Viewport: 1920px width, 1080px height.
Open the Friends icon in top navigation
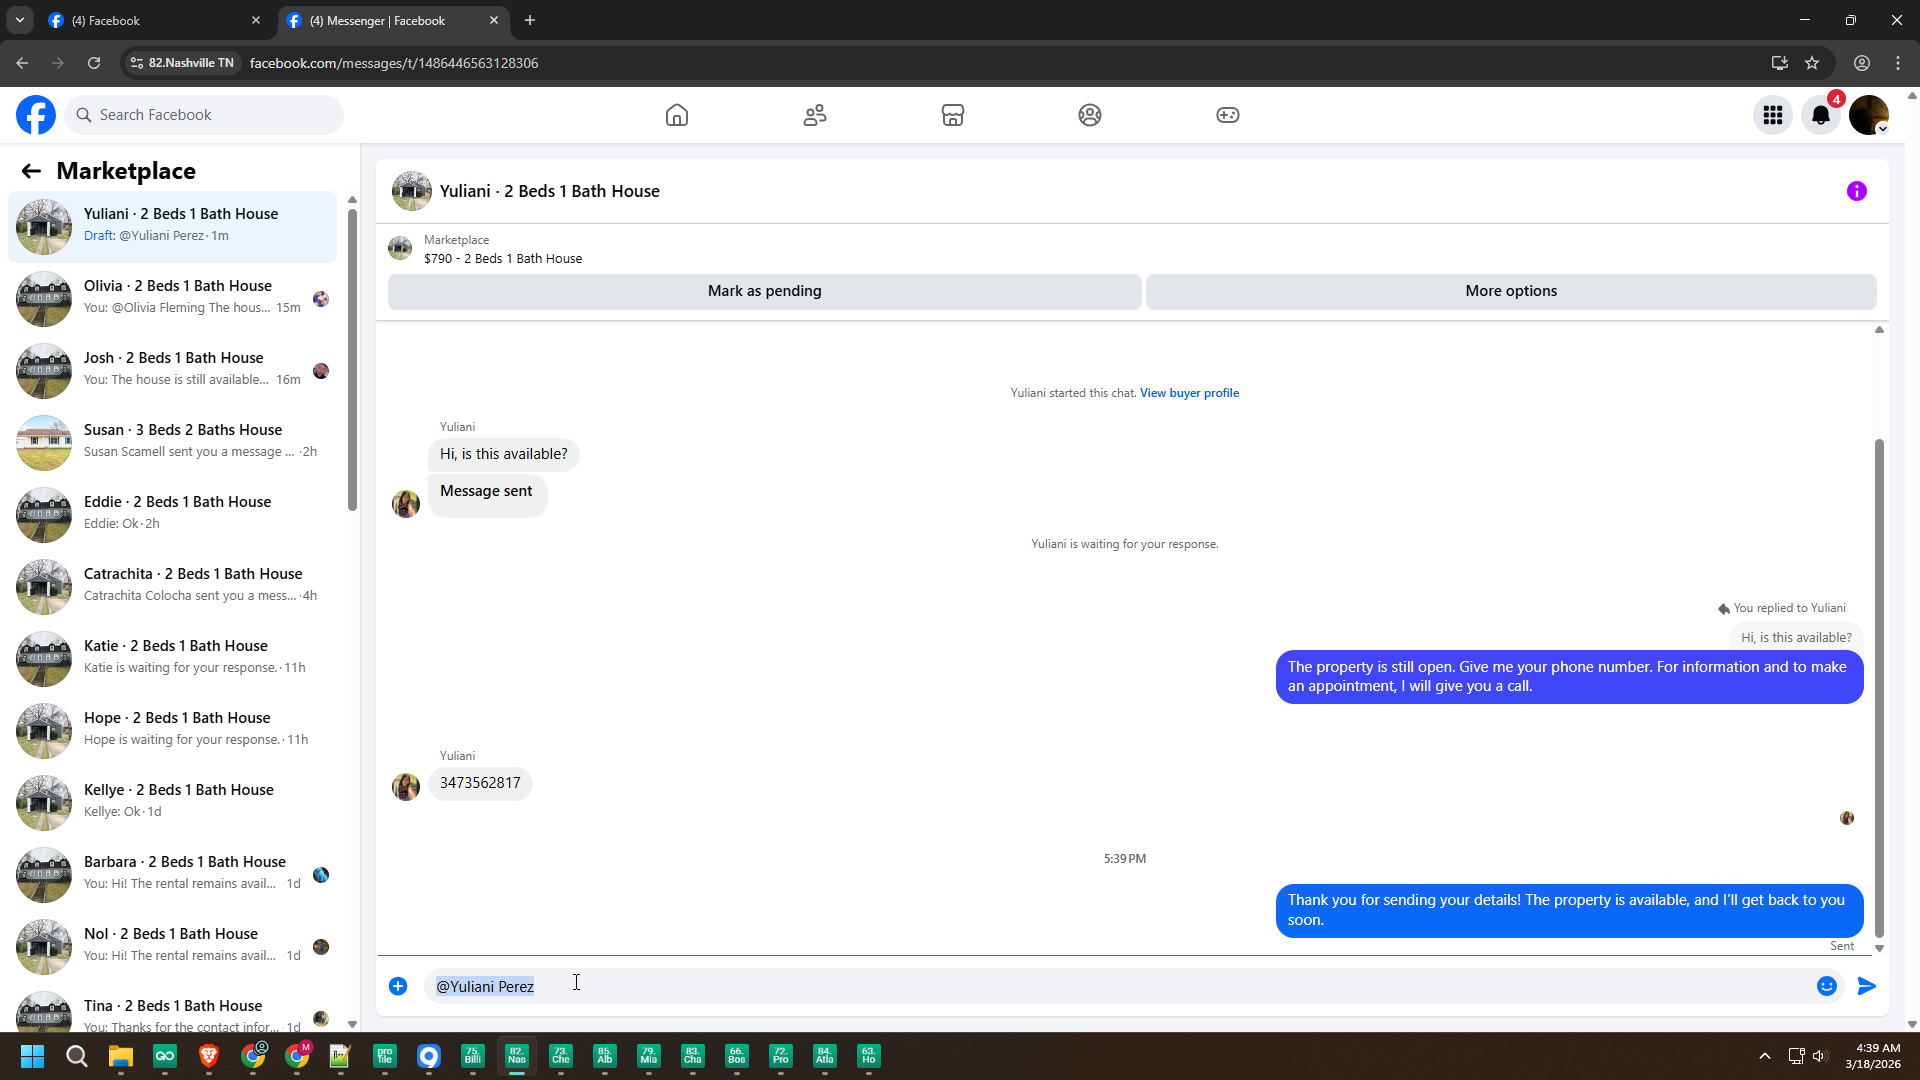(x=815, y=115)
